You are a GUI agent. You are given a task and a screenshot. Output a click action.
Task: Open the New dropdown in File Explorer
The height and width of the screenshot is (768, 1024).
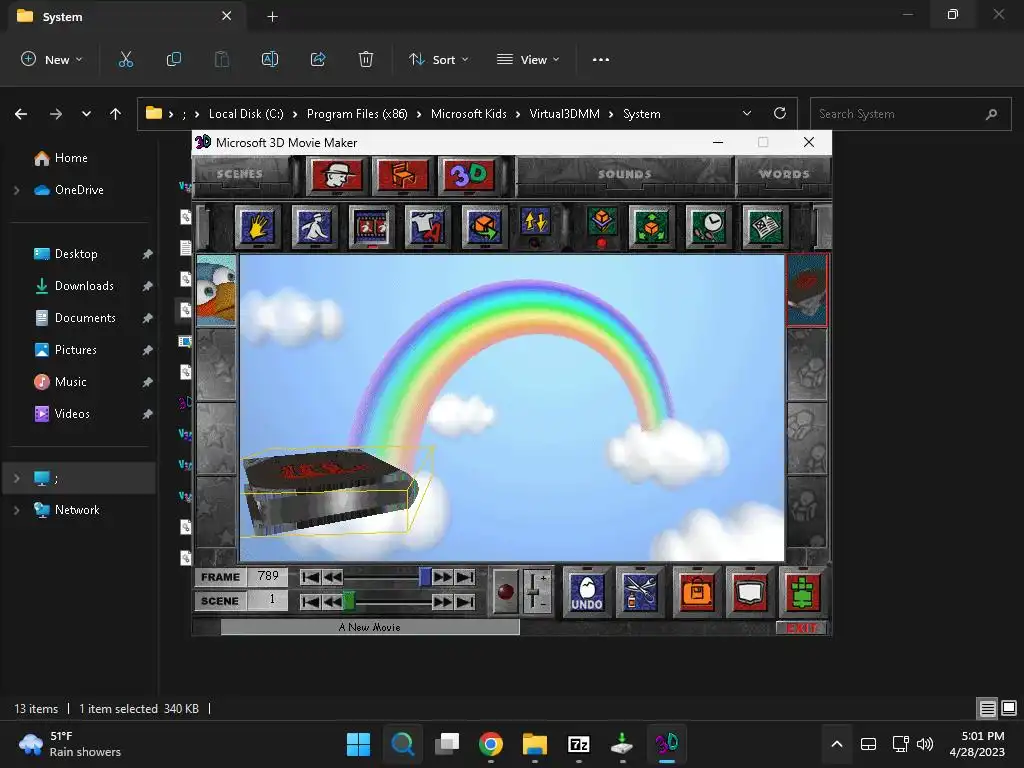click(52, 59)
